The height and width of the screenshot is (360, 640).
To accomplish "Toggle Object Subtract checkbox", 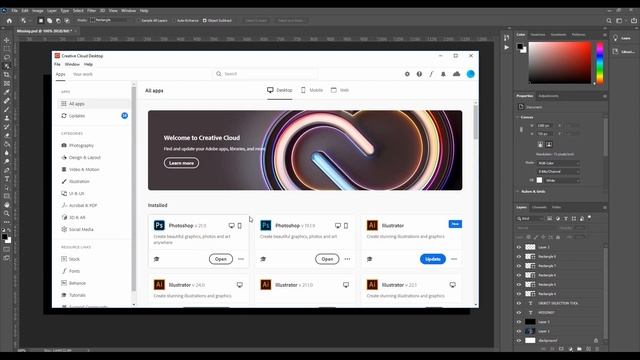I will 204,20.
